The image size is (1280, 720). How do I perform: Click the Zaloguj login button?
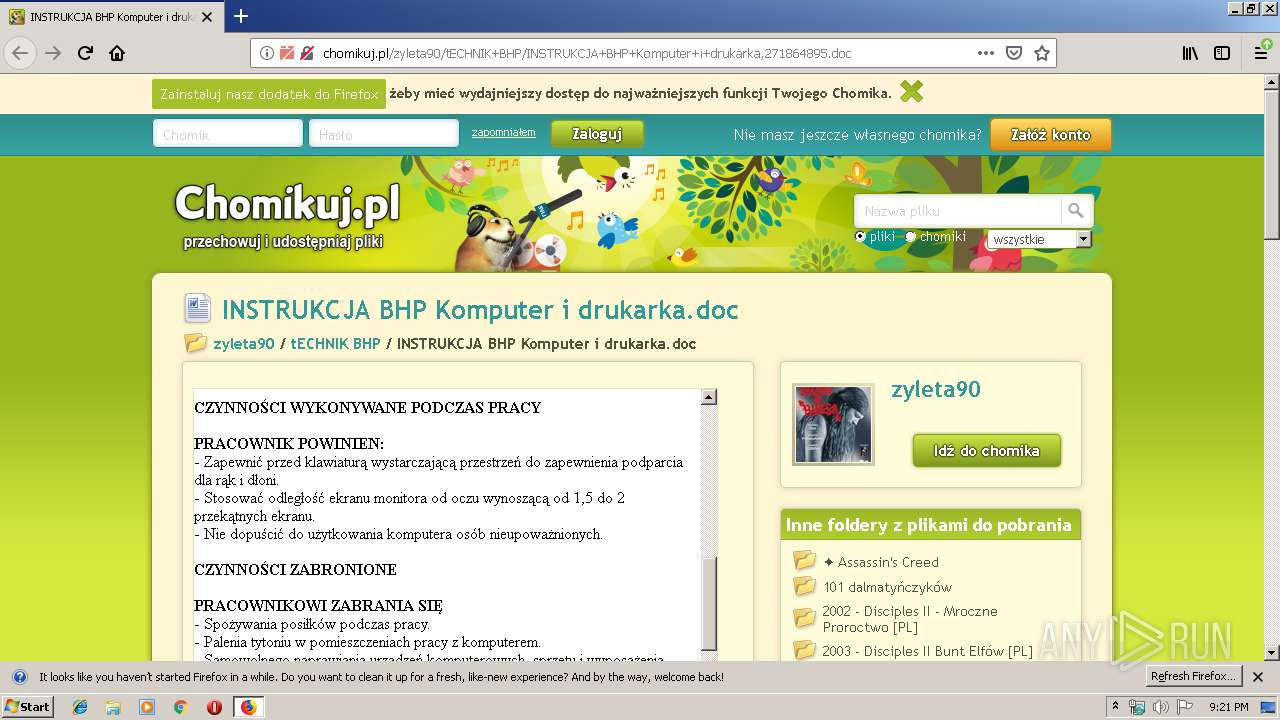(x=597, y=134)
